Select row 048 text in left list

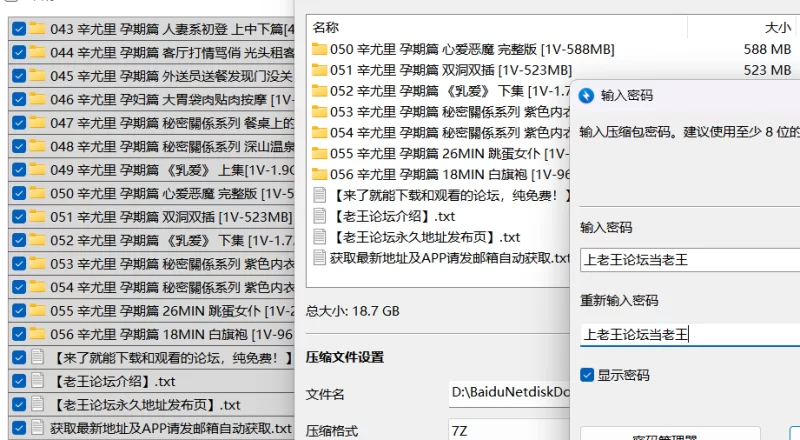point(172,146)
